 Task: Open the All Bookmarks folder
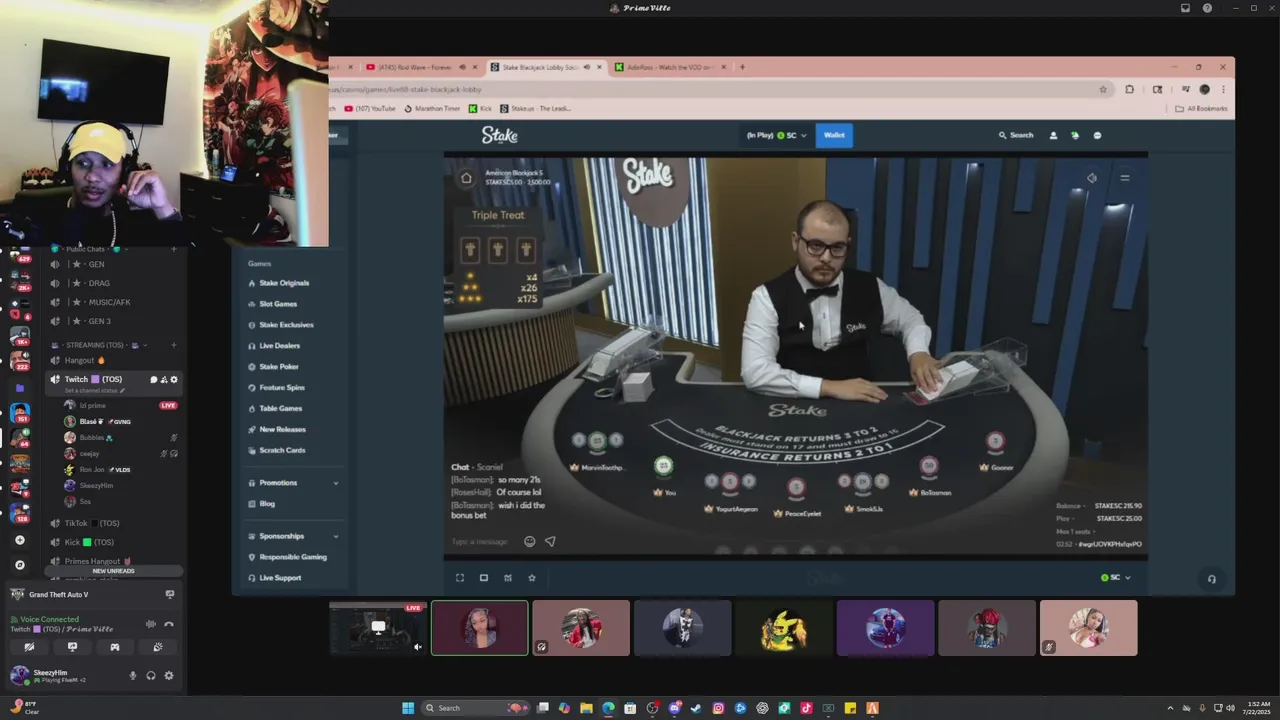pyautogui.click(x=1202, y=108)
